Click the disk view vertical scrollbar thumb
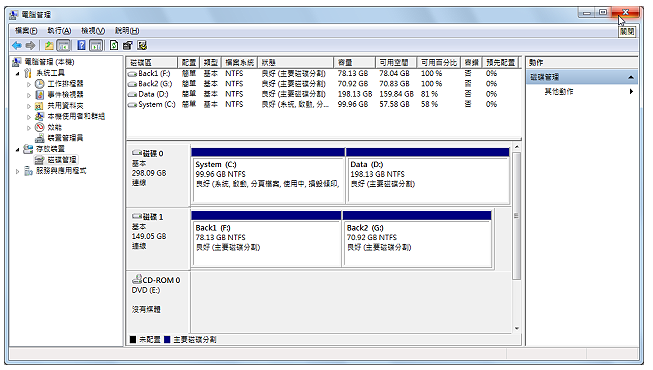The image size is (653, 370). (516, 216)
